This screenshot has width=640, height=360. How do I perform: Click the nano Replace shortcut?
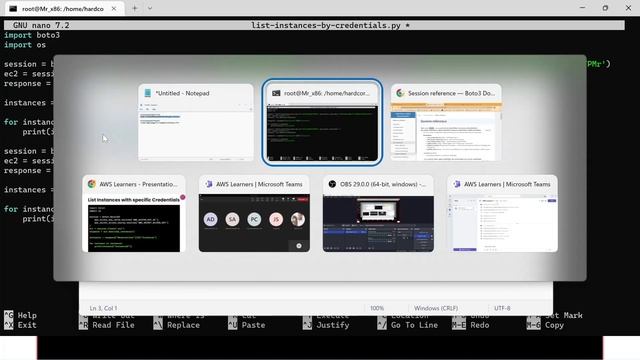coord(183,325)
